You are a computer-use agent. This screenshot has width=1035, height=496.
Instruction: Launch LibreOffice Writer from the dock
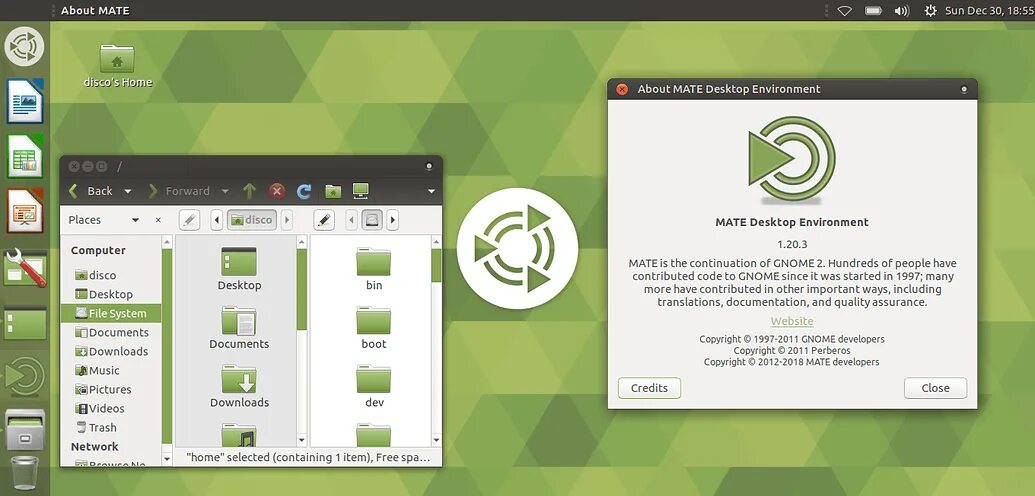(25, 100)
